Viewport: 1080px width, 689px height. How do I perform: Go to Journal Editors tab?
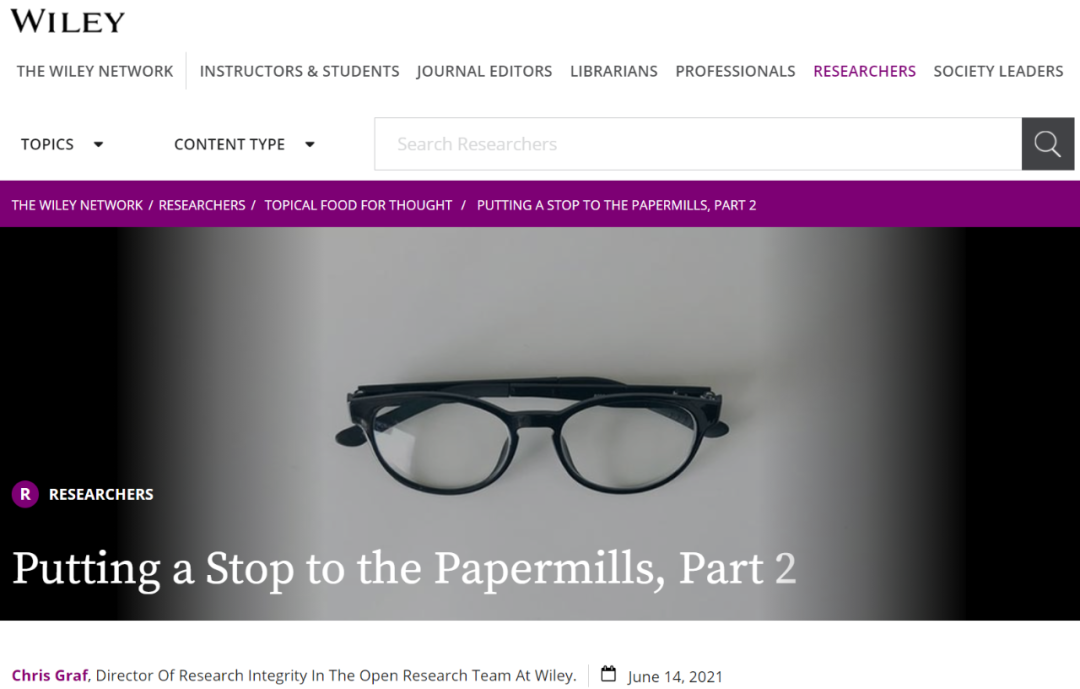(484, 71)
